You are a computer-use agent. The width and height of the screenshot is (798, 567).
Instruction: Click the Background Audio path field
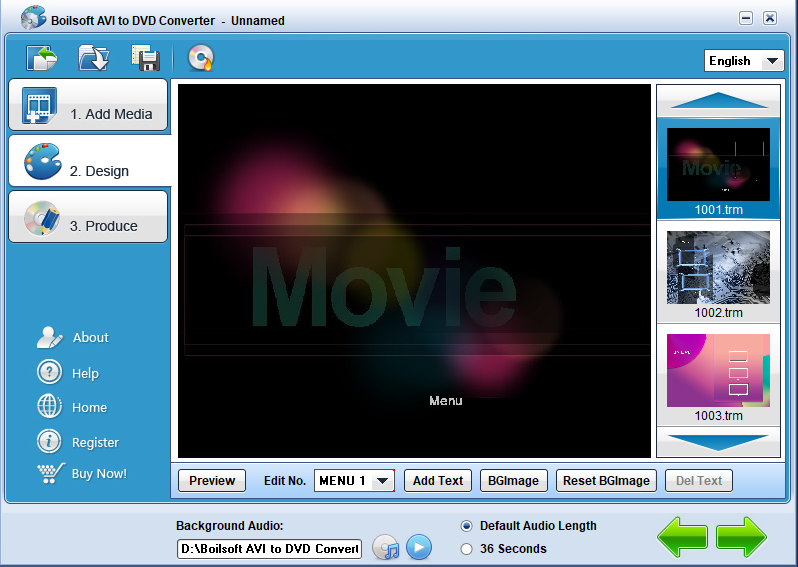click(x=269, y=549)
